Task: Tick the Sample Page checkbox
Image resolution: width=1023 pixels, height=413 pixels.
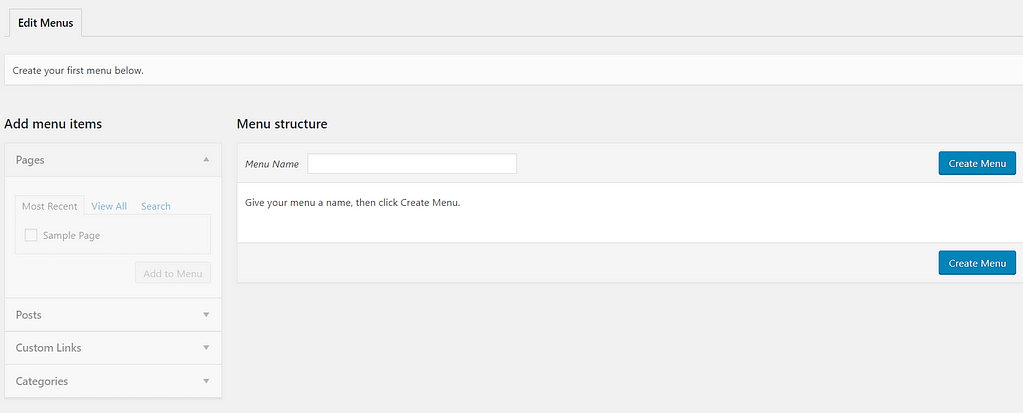Action: click(31, 235)
